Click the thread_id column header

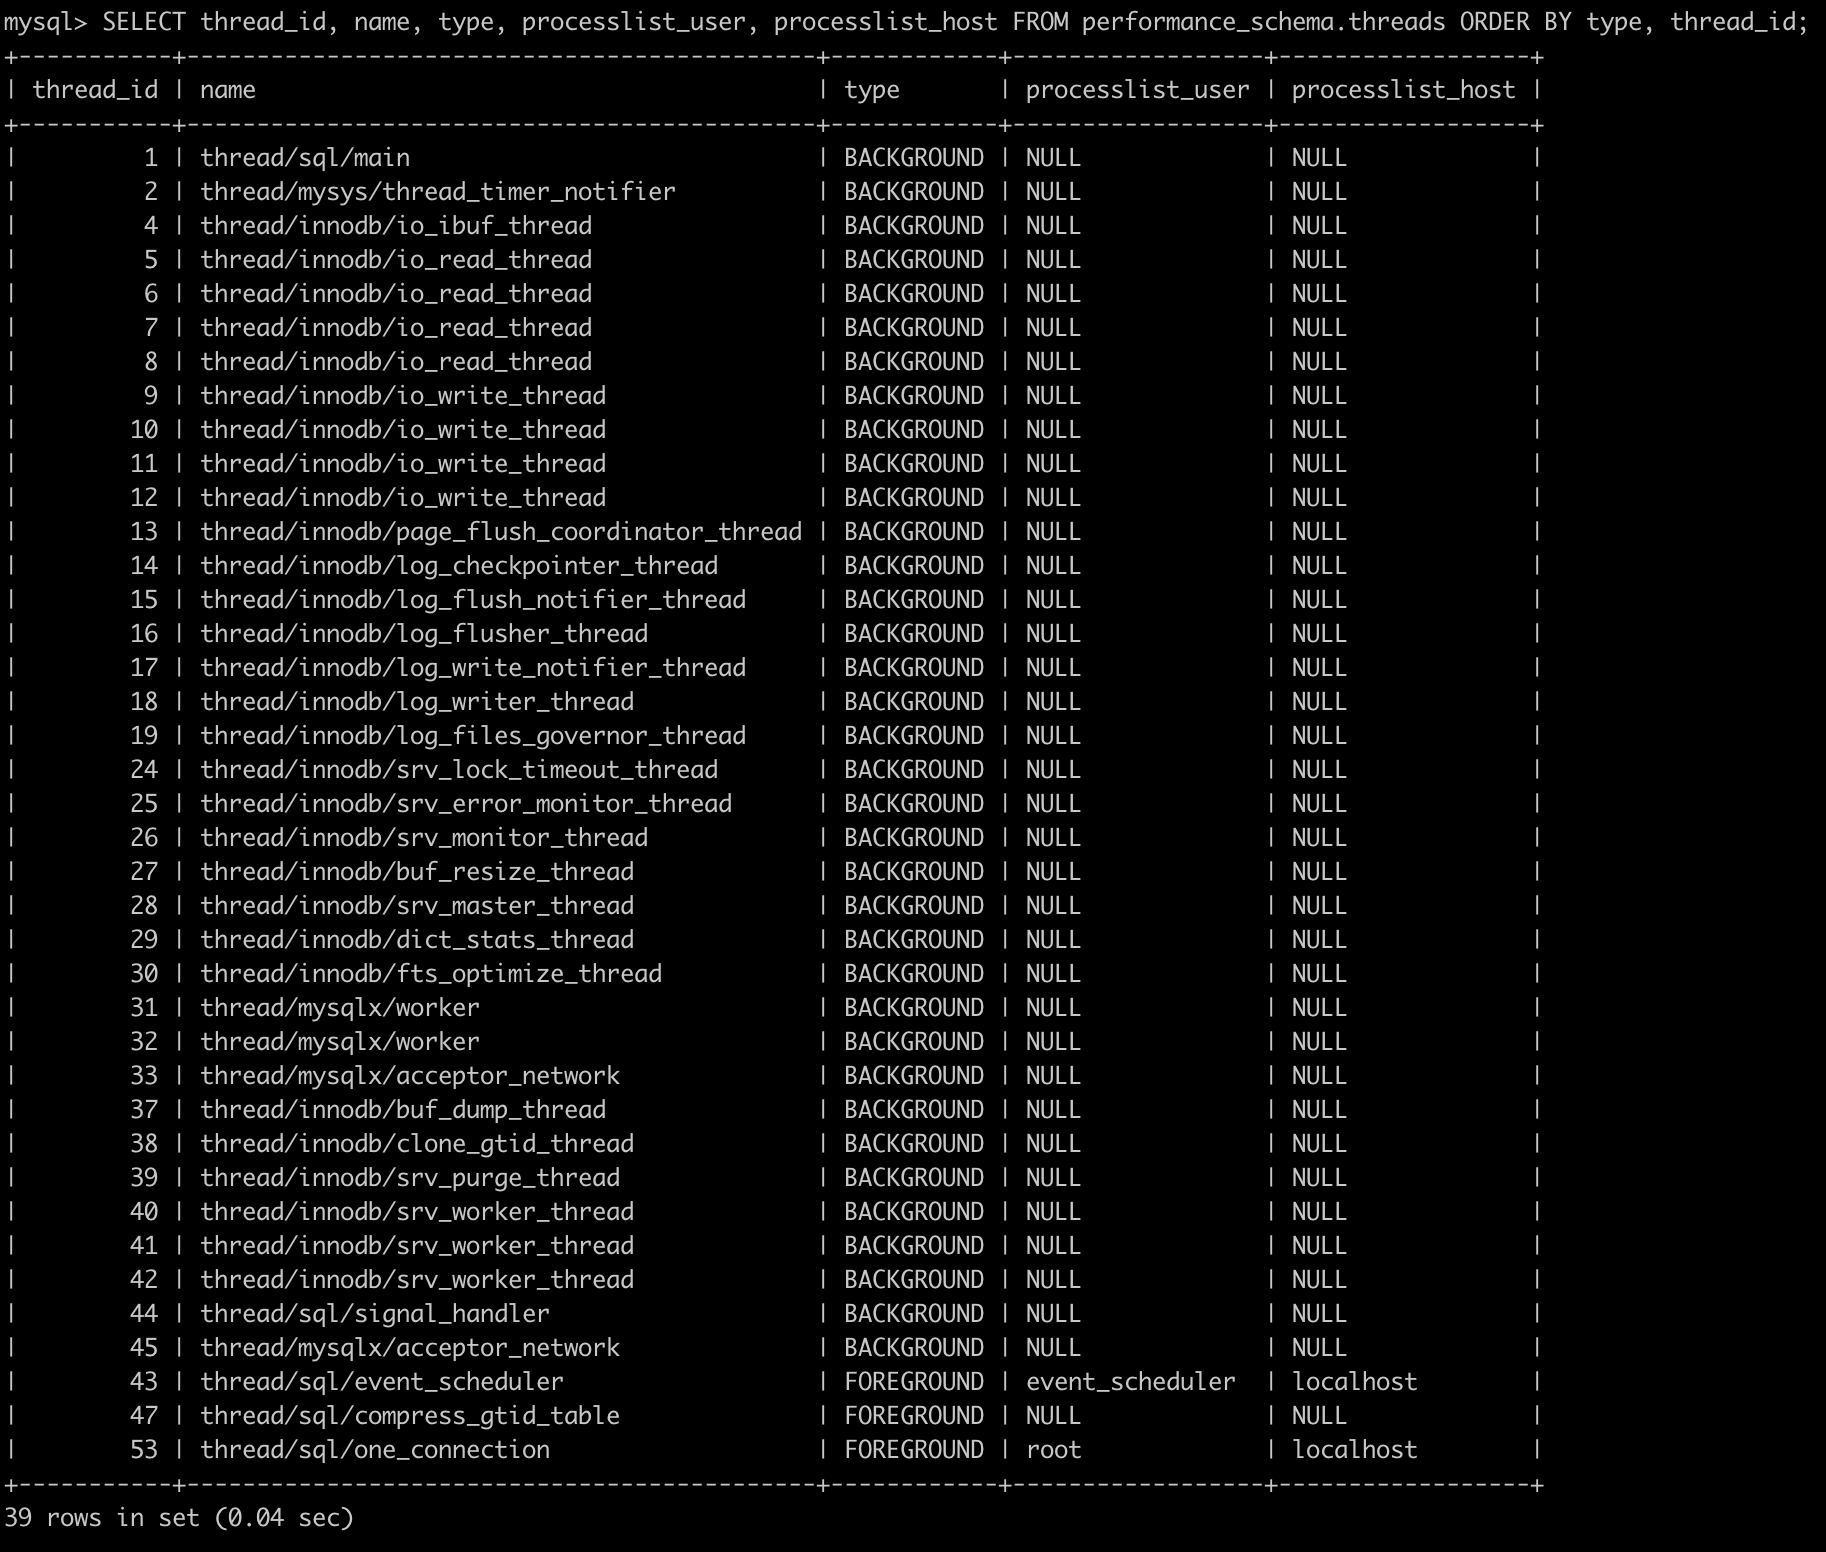click(95, 90)
